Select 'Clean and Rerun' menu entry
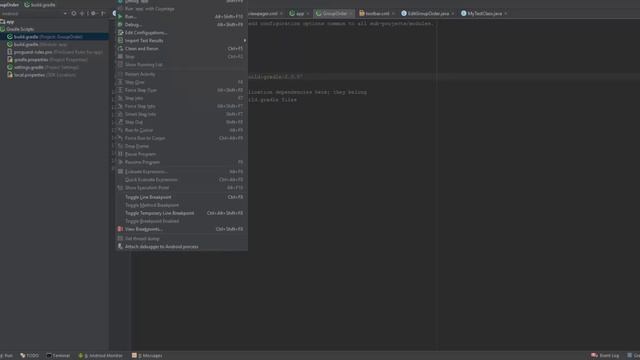 pos(181,49)
